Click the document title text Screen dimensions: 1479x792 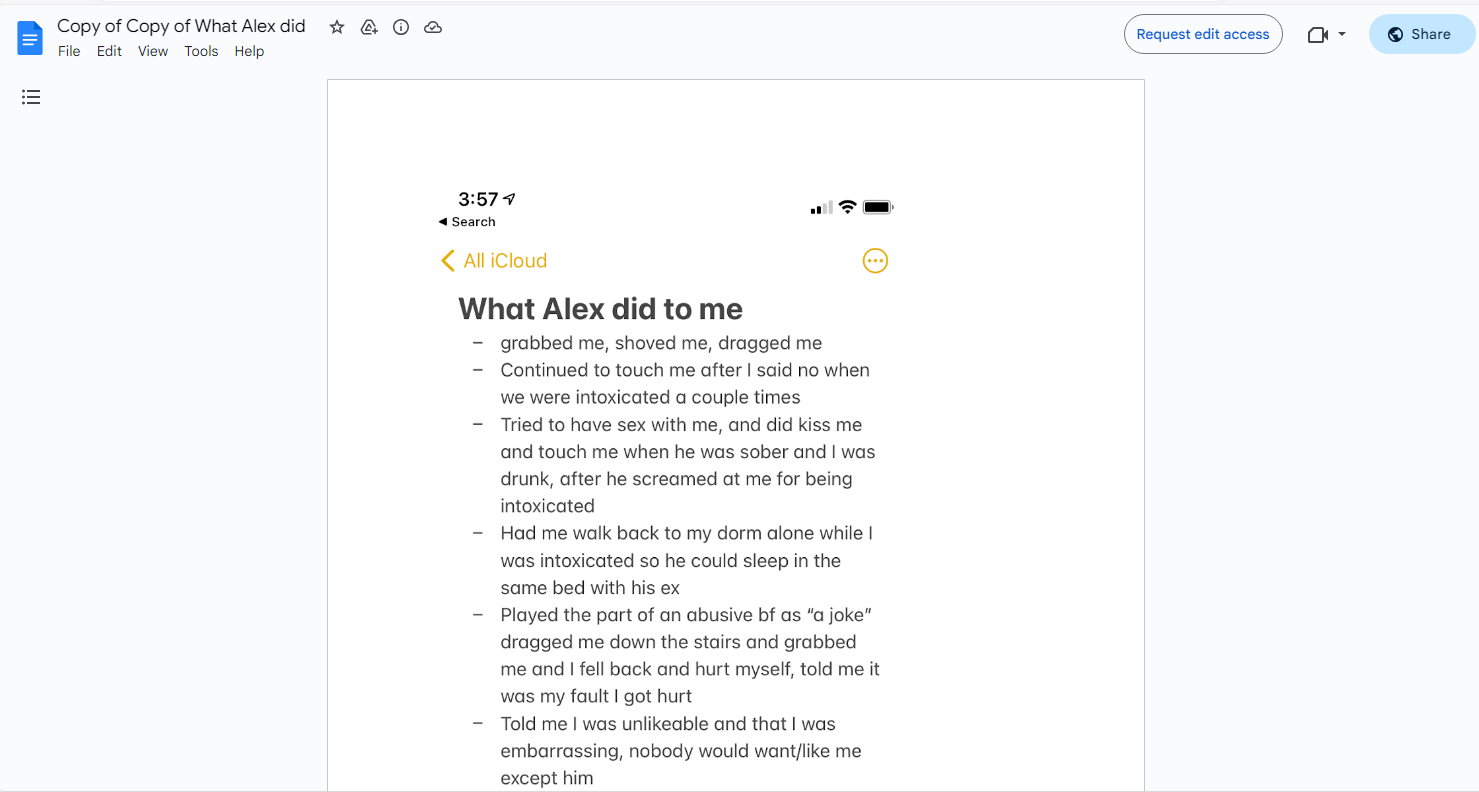[181, 26]
